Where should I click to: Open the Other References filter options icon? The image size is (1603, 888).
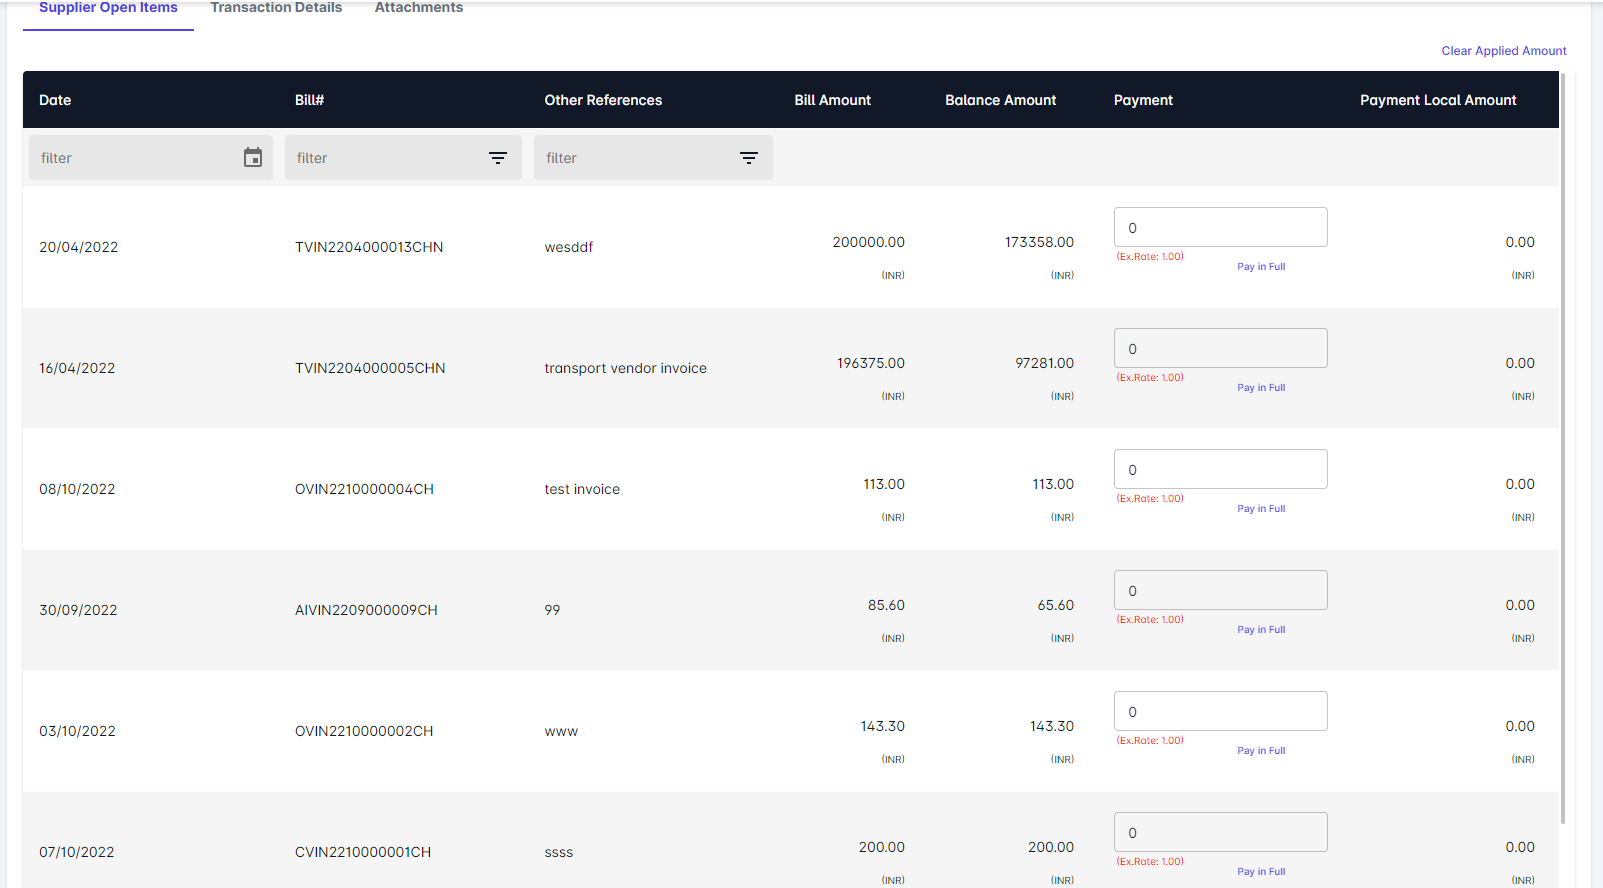point(749,158)
